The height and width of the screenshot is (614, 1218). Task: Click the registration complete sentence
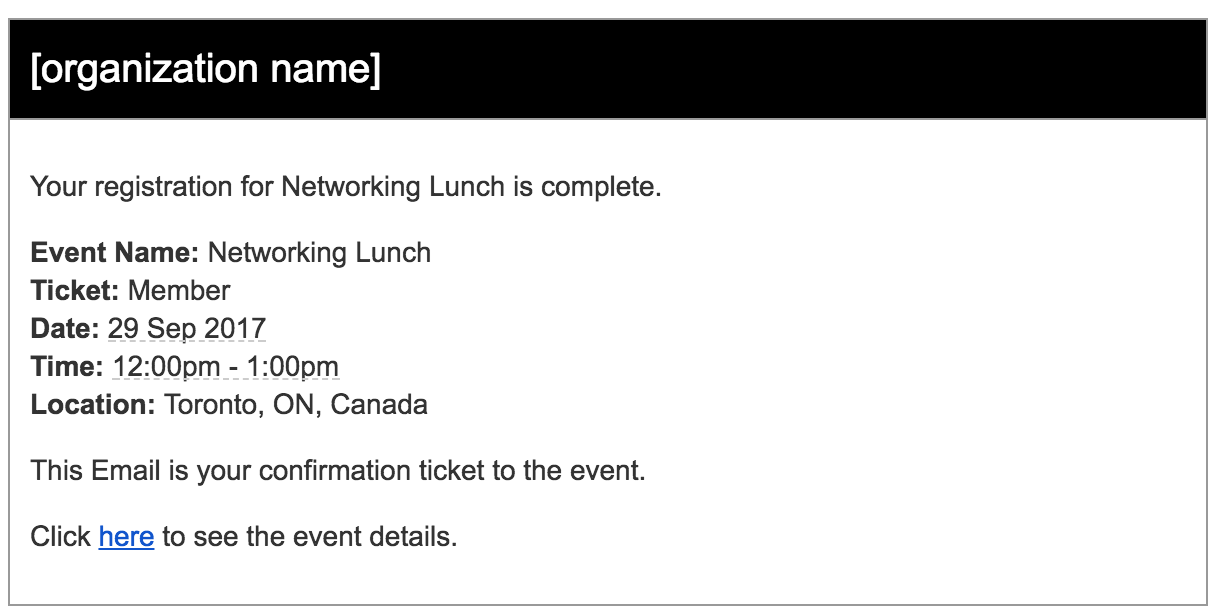[x=346, y=187]
